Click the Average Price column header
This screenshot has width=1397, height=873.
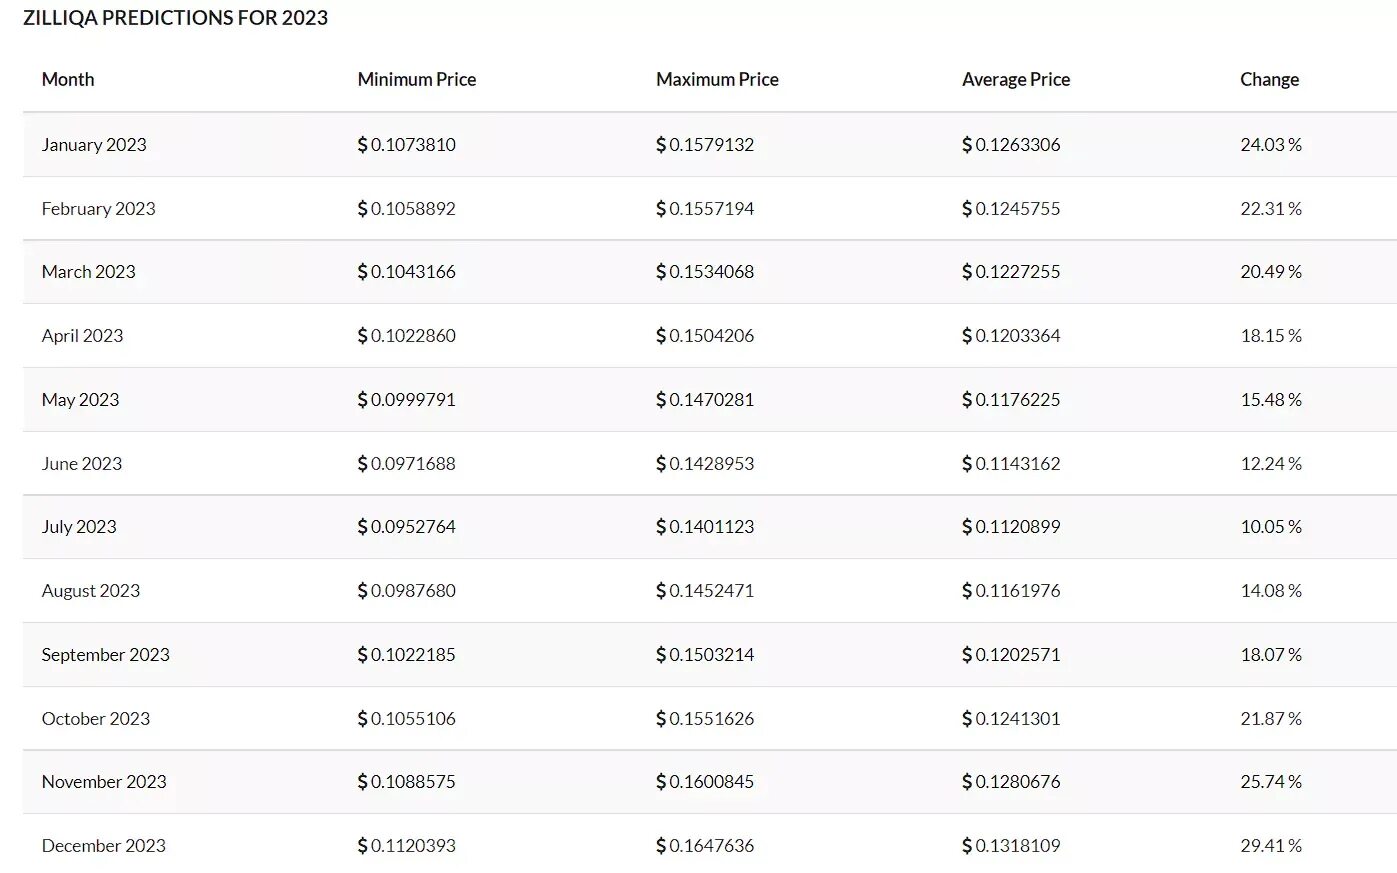pyautogui.click(x=1015, y=79)
